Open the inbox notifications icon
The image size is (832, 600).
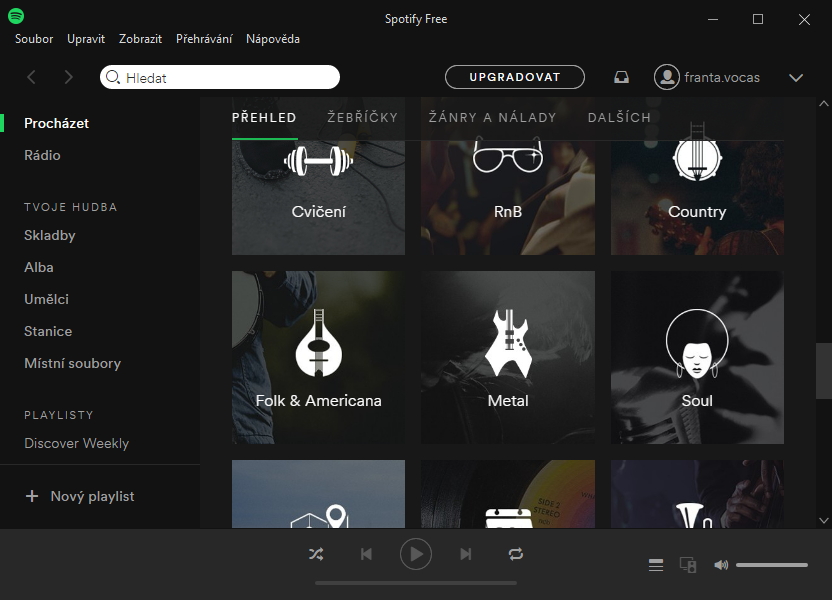[621, 77]
